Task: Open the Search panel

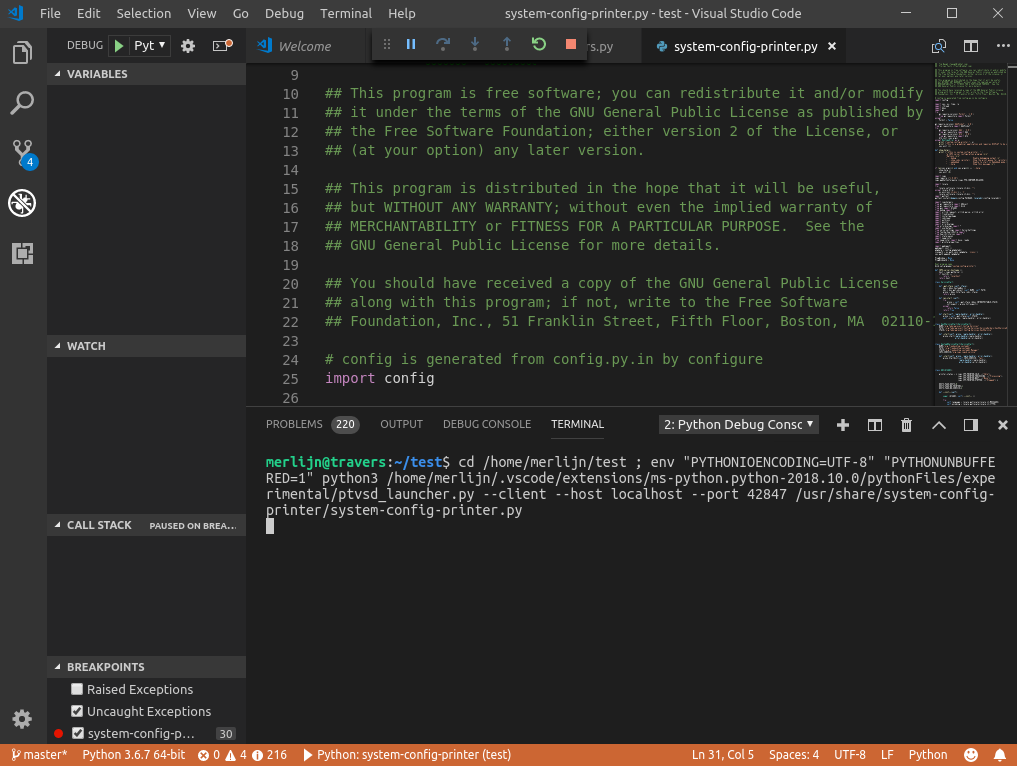Action: click(x=22, y=103)
